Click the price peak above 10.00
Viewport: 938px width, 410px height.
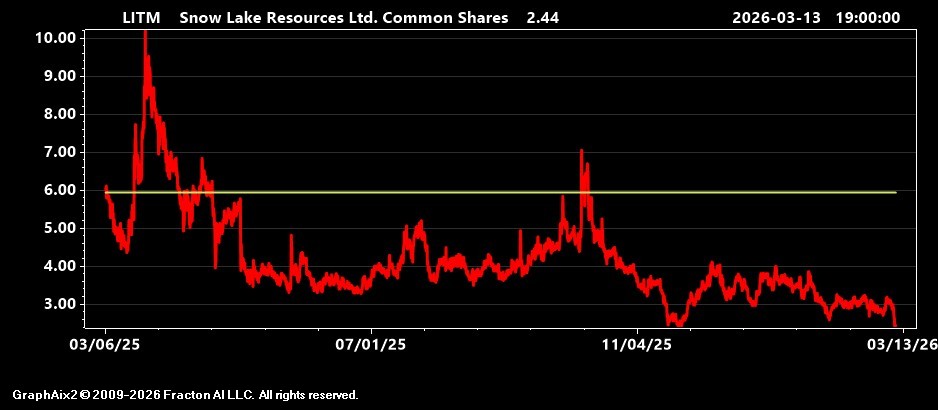point(145,34)
